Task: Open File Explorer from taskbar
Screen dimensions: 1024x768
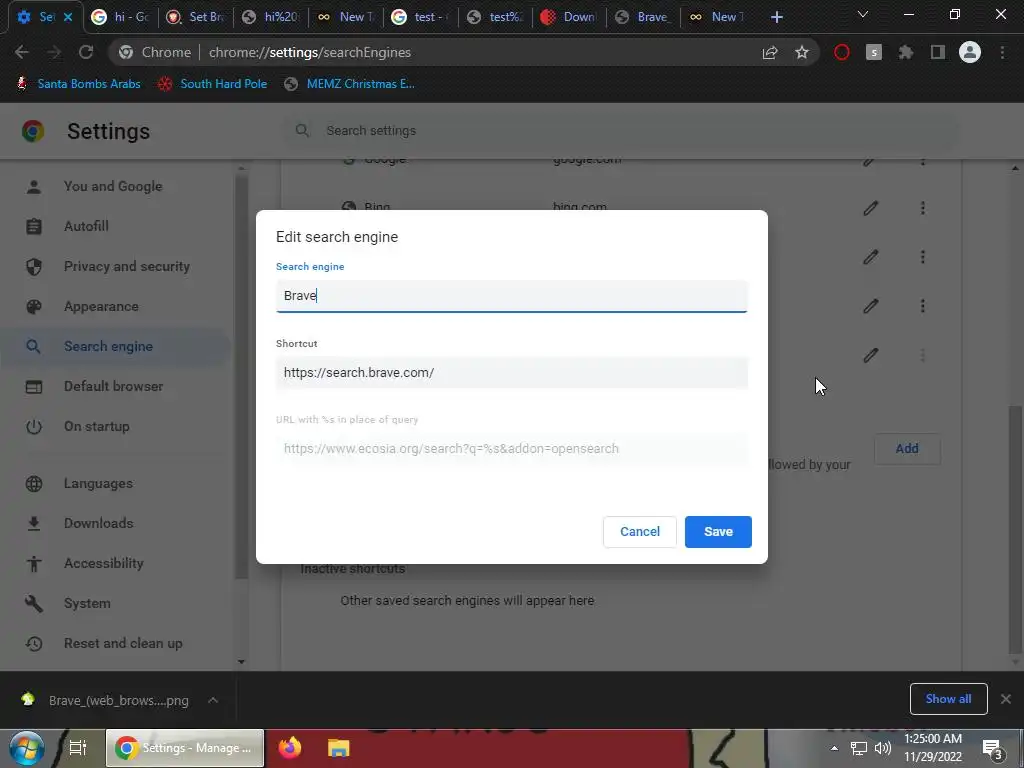Action: pyautogui.click(x=338, y=748)
